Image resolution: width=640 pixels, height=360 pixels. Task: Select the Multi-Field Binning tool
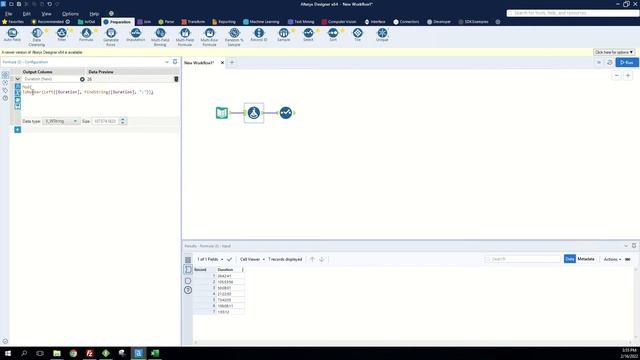160,37
